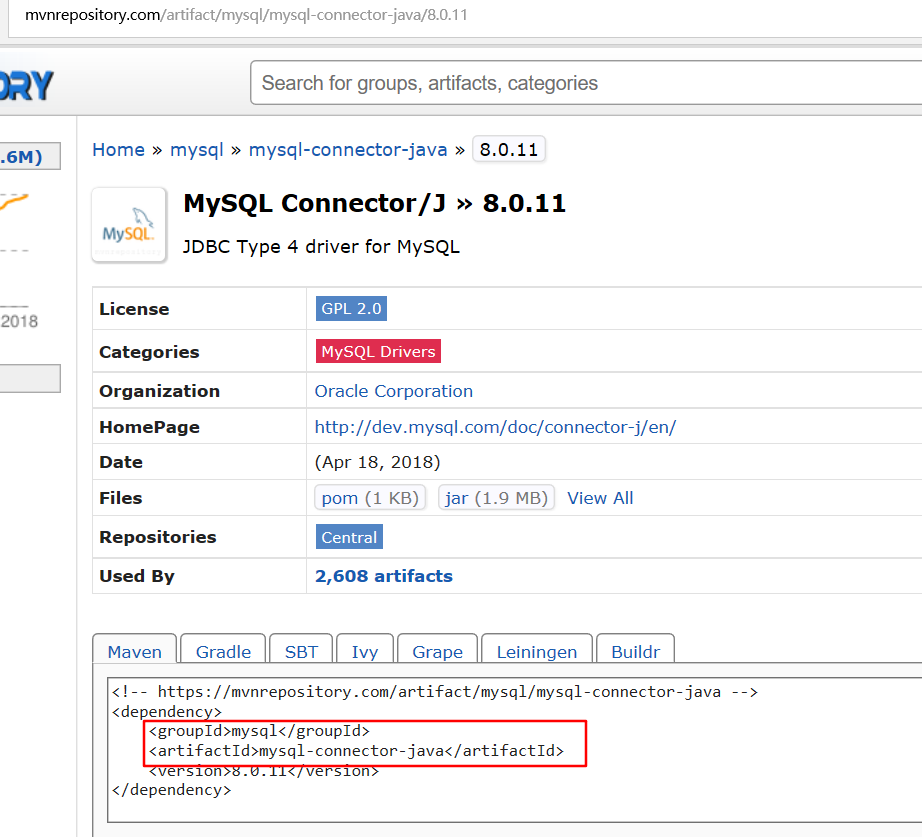The height and width of the screenshot is (837, 922).
Task: Click the Organization row label
Action: pyautogui.click(x=159, y=391)
